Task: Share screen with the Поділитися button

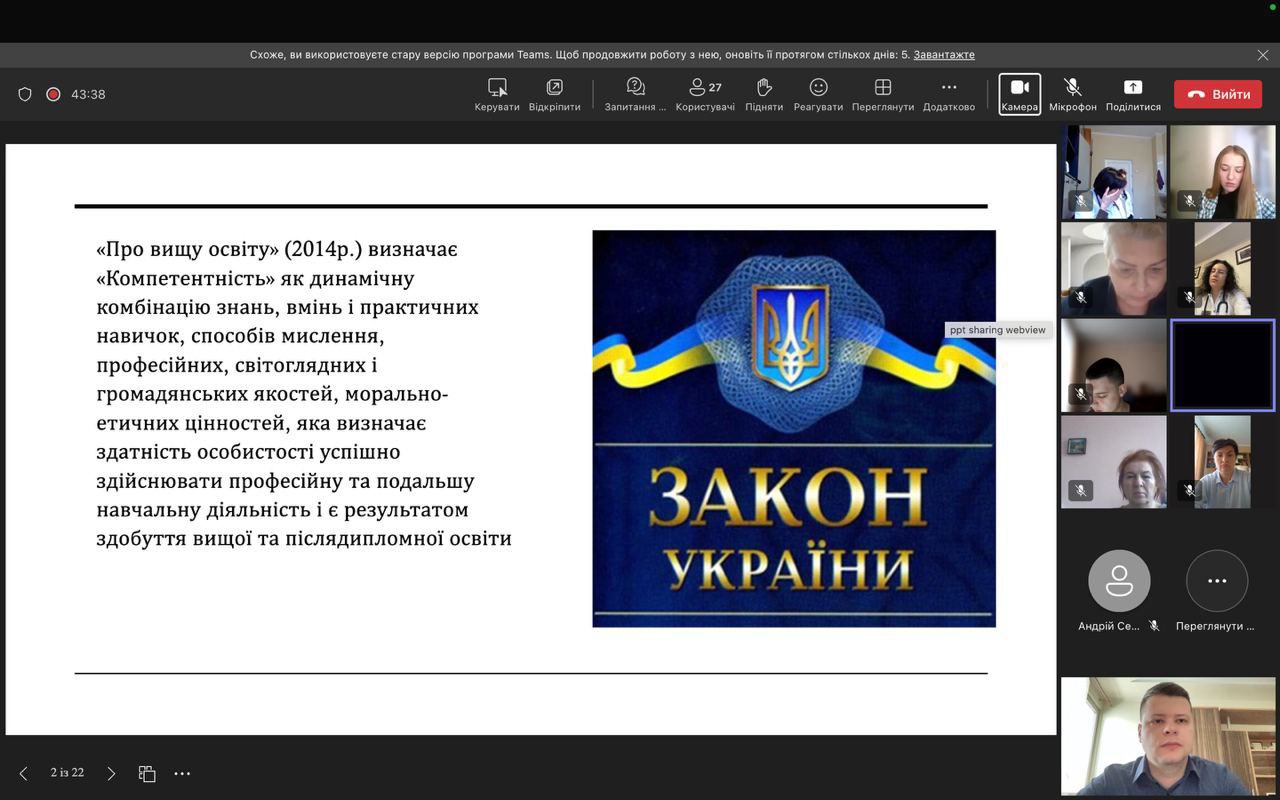Action: 1133,94
